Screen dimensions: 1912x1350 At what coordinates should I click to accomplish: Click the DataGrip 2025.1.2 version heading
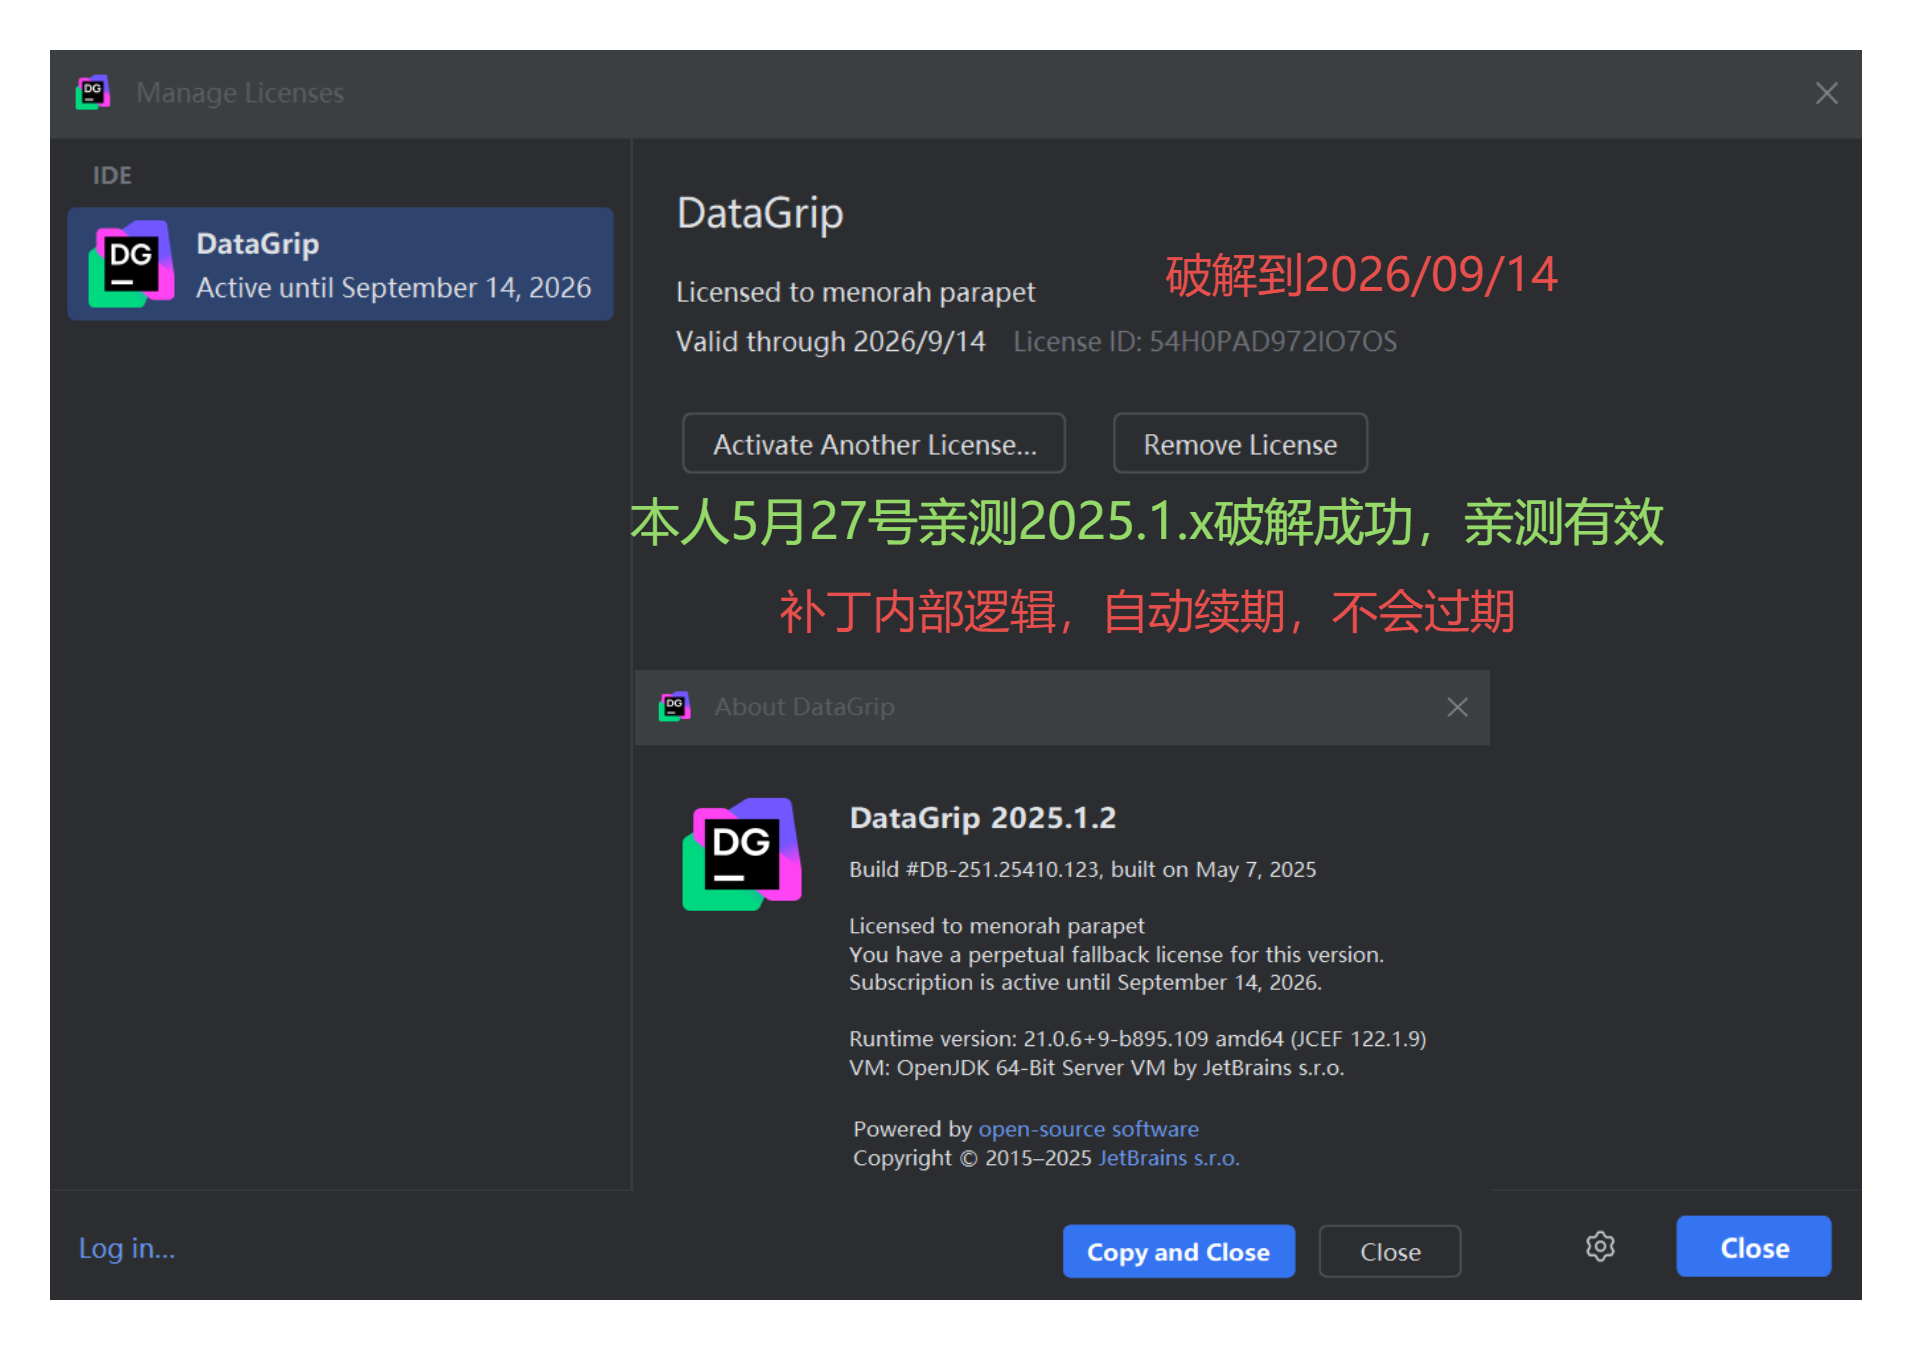tap(982, 818)
